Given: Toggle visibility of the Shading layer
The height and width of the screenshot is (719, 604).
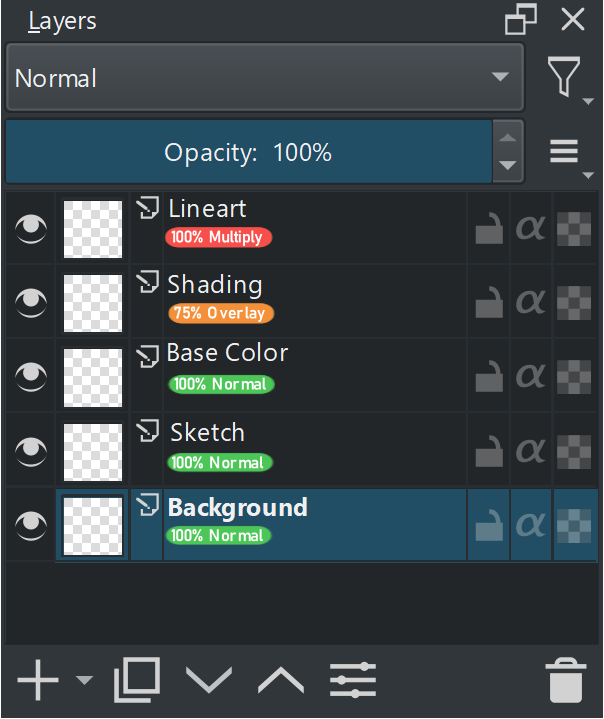Looking at the screenshot, I should pos(31,301).
